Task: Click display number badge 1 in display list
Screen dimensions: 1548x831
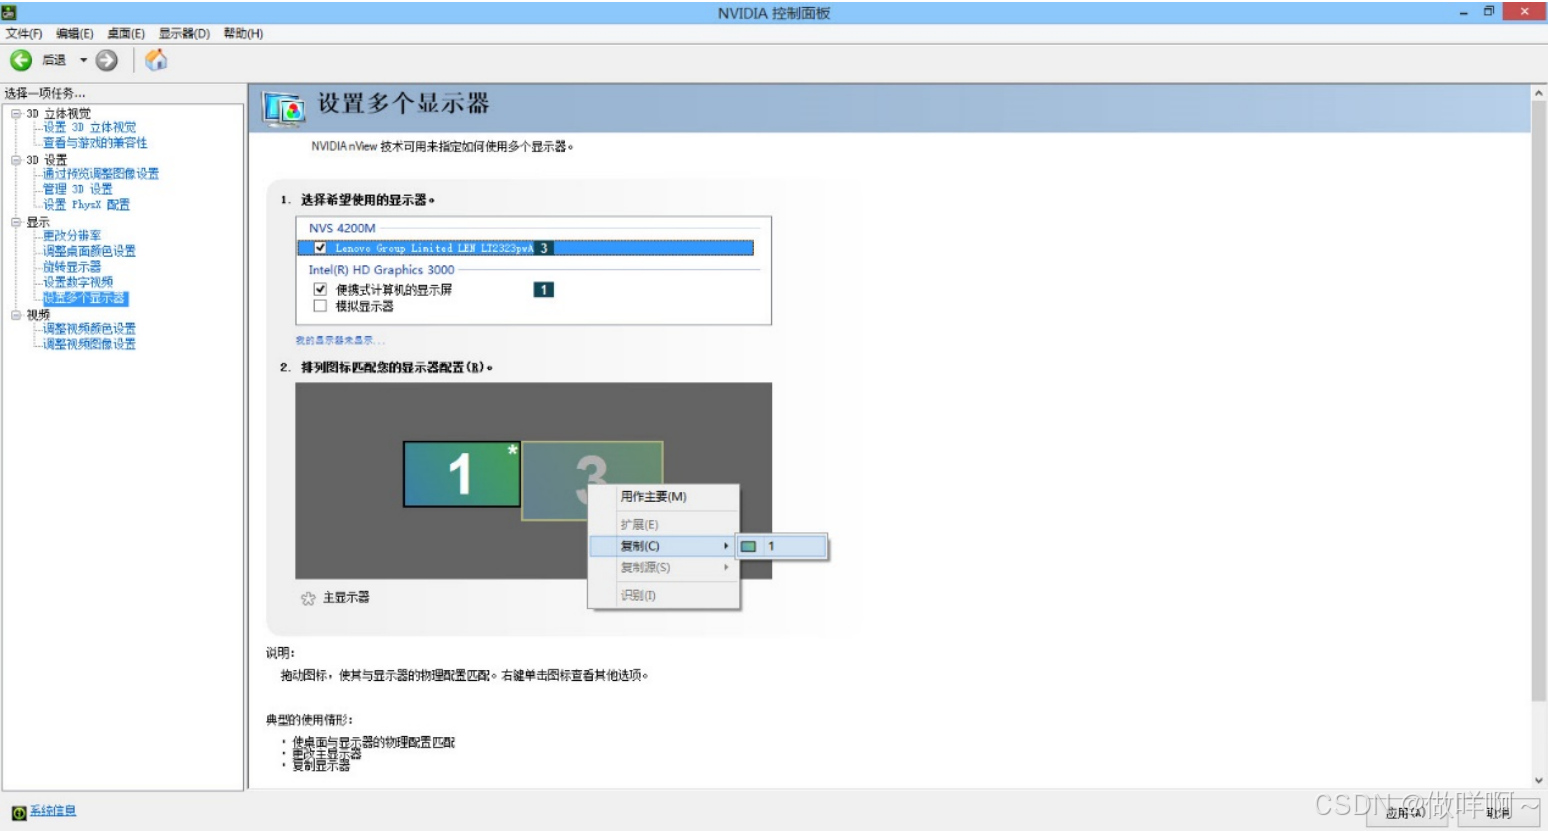Action: 543,289
